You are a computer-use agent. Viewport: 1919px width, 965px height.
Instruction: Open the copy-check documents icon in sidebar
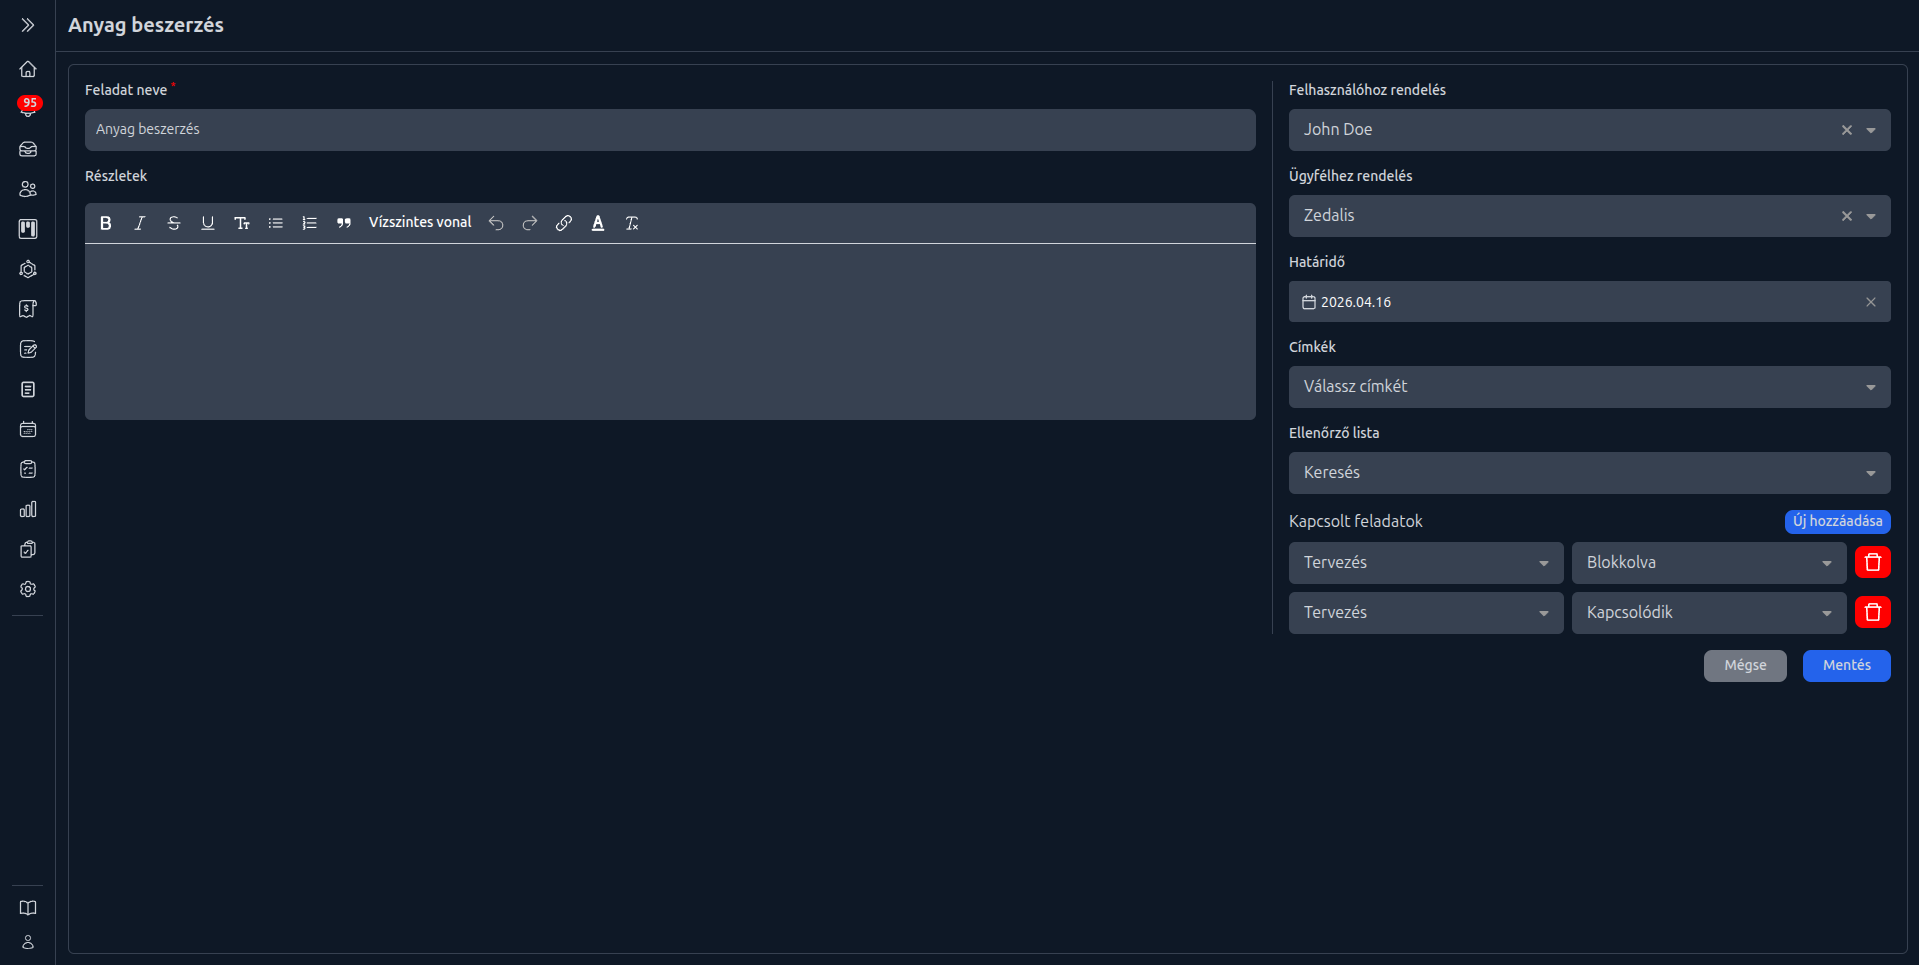point(28,549)
